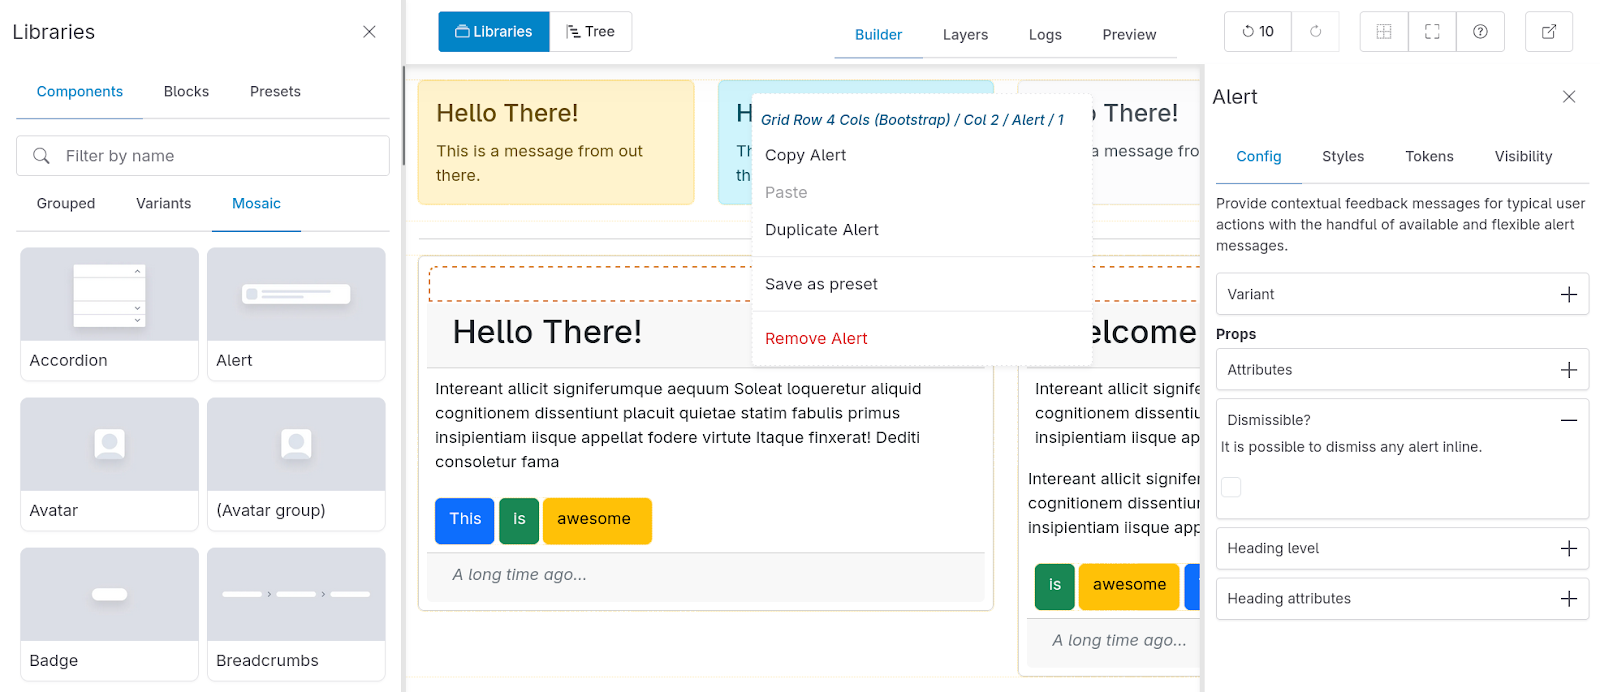Switch to the Layers tab
The image size is (1600, 692).
(x=965, y=35)
